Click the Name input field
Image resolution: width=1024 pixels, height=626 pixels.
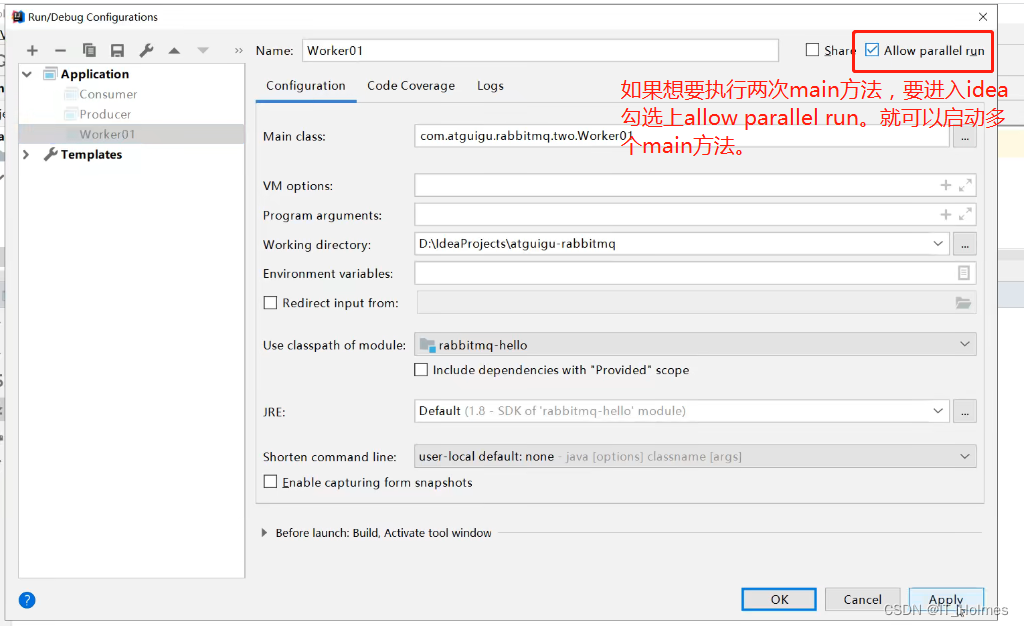click(x=540, y=50)
